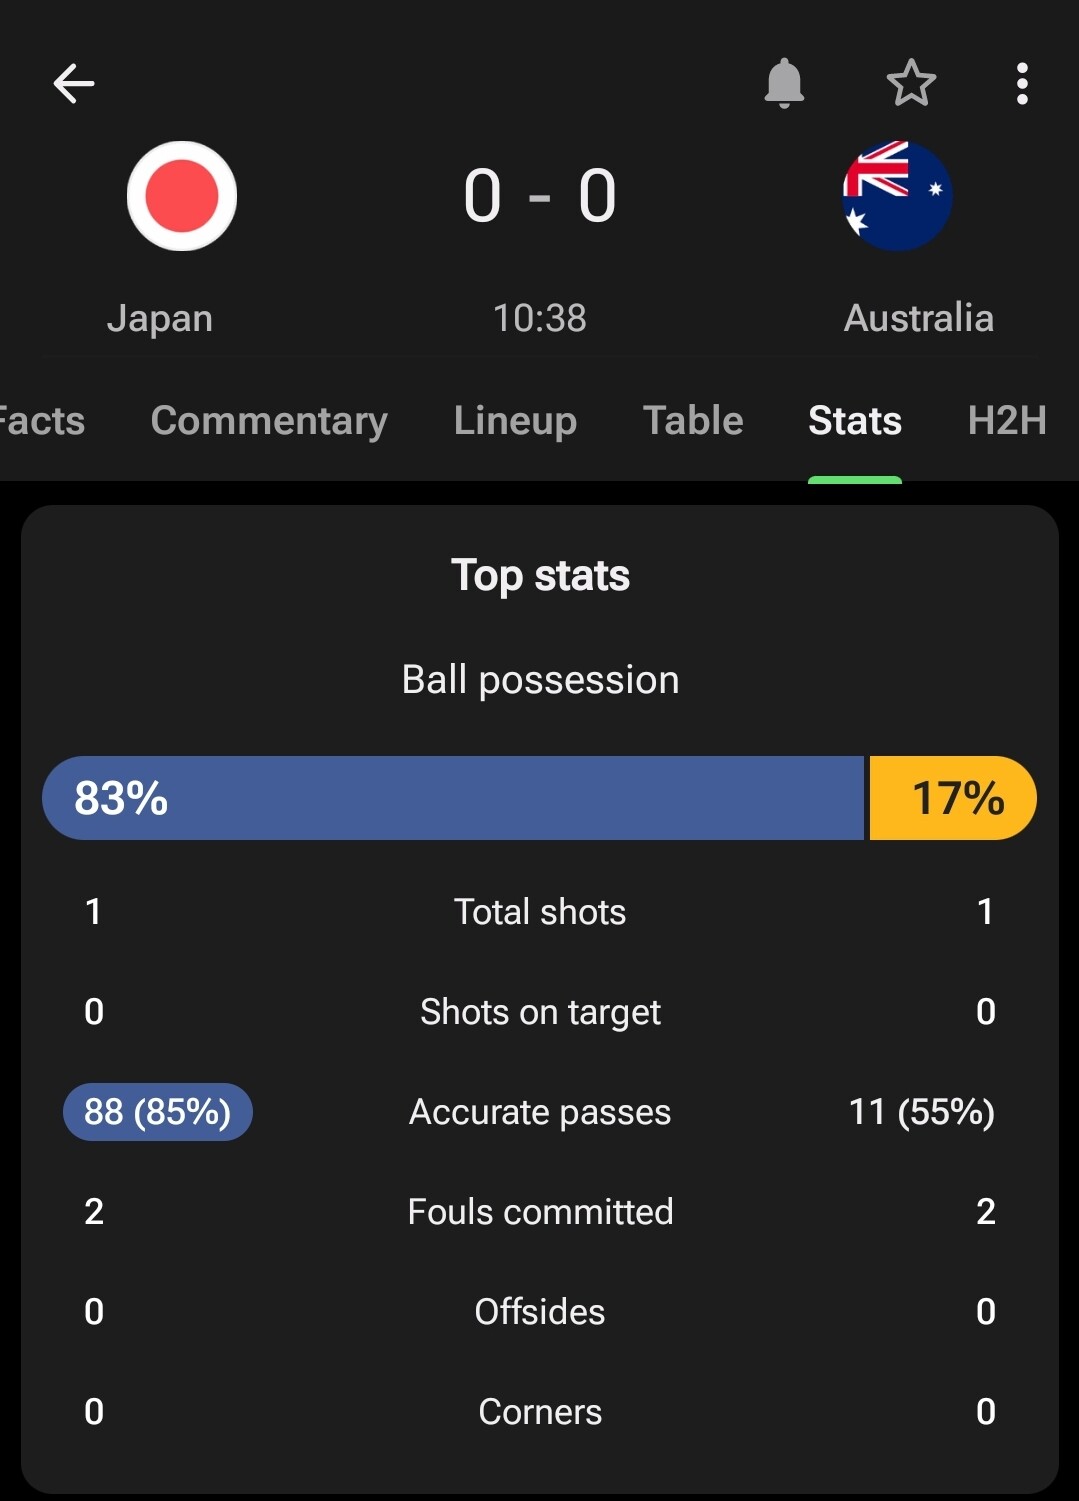Open the H2H tab
The width and height of the screenshot is (1079, 1501).
coord(1007,420)
